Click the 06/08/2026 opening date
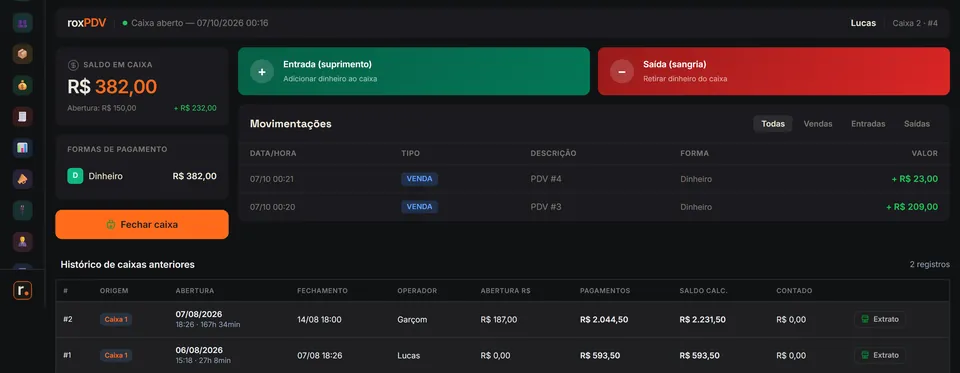This screenshot has width=960, height=373. click(199, 350)
